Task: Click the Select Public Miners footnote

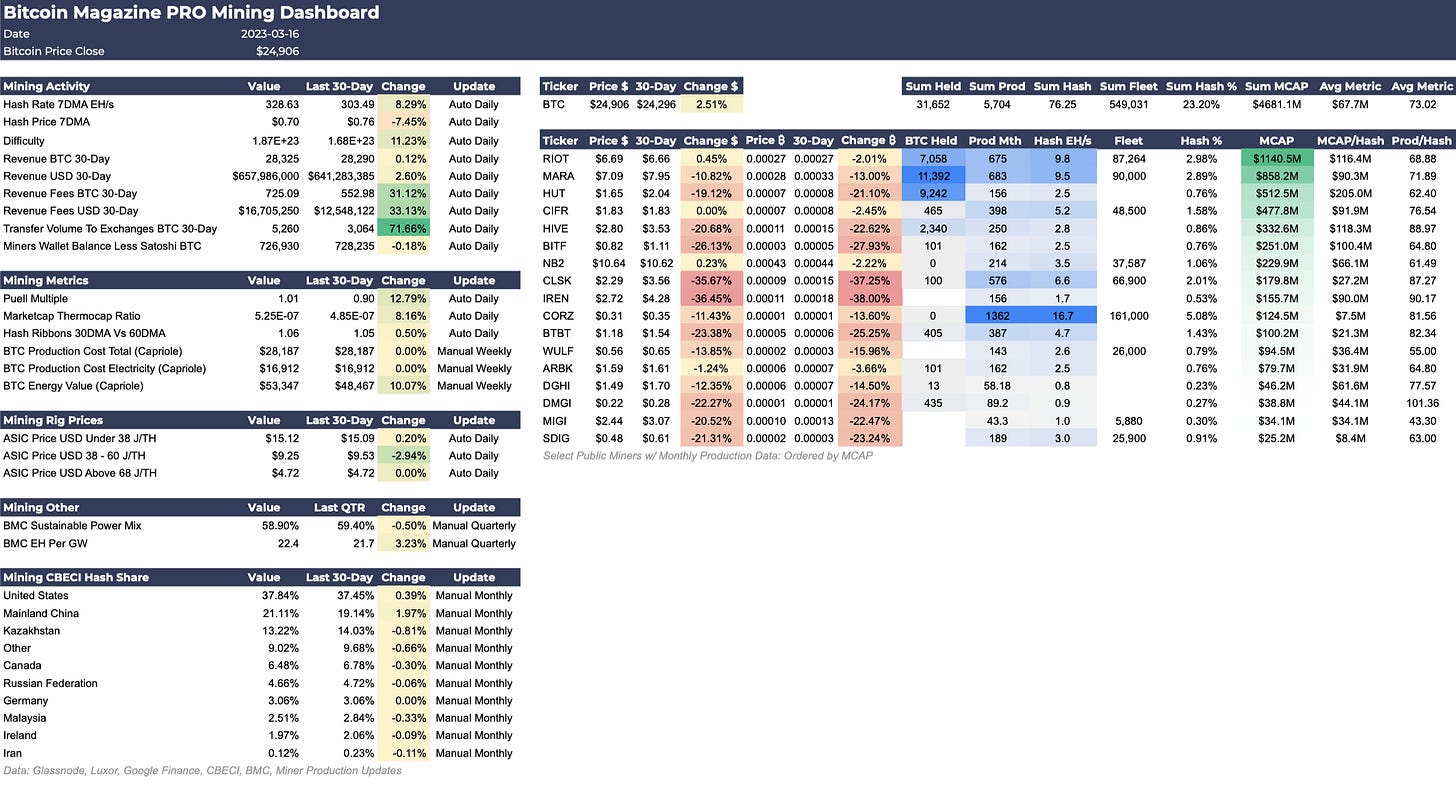Action: pyautogui.click(x=708, y=455)
